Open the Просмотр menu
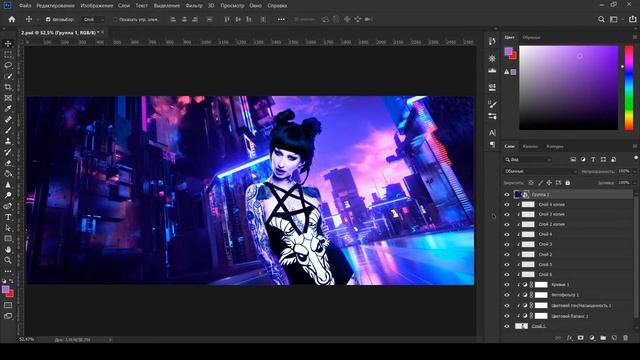The width and height of the screenshot is (640, 360). 232,6
